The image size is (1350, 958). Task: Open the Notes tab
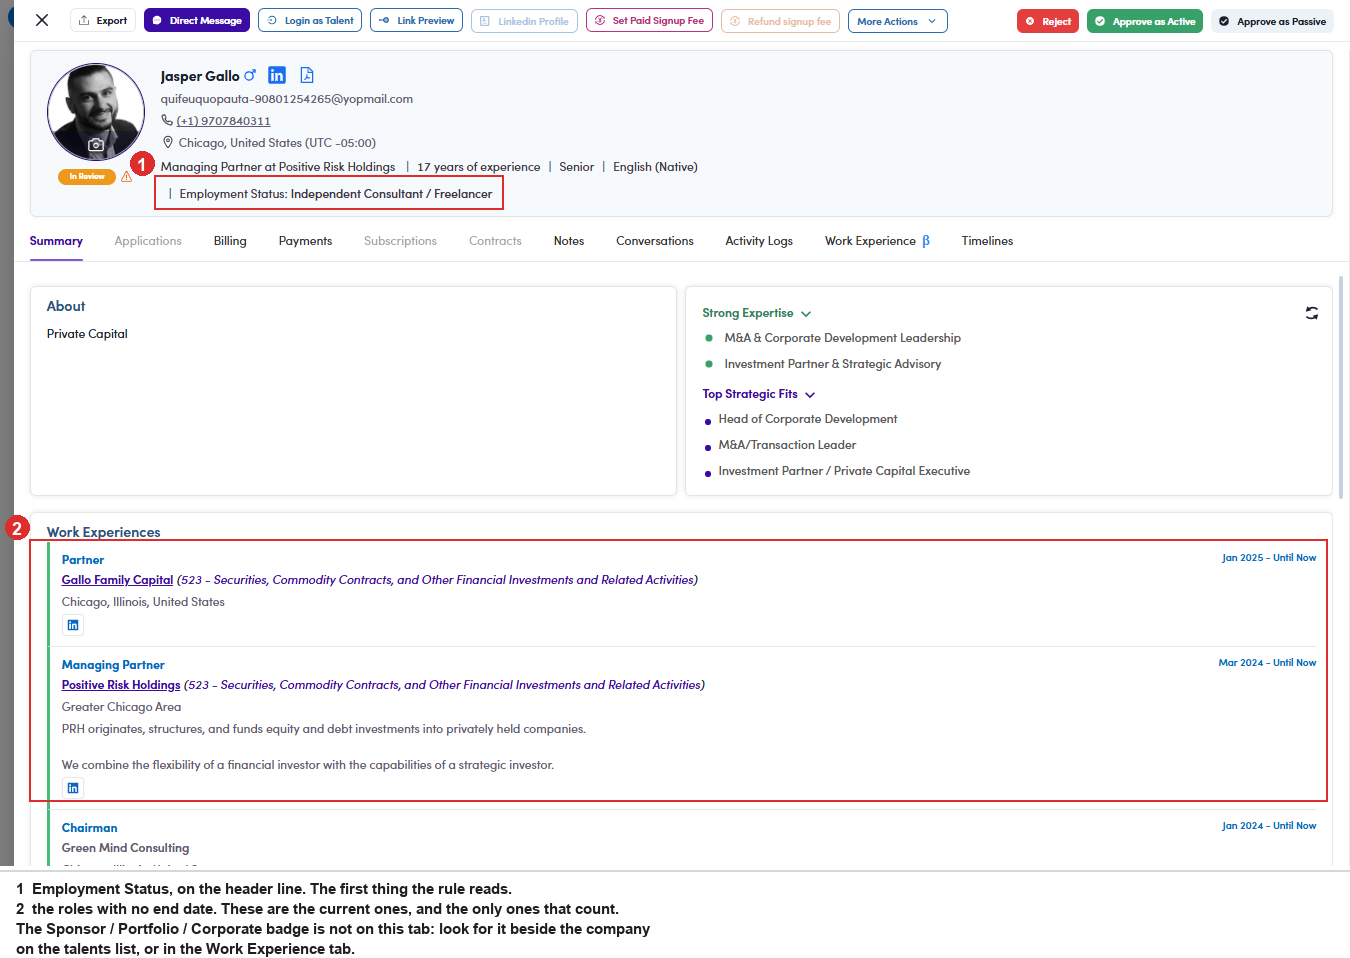pos(569,241)
